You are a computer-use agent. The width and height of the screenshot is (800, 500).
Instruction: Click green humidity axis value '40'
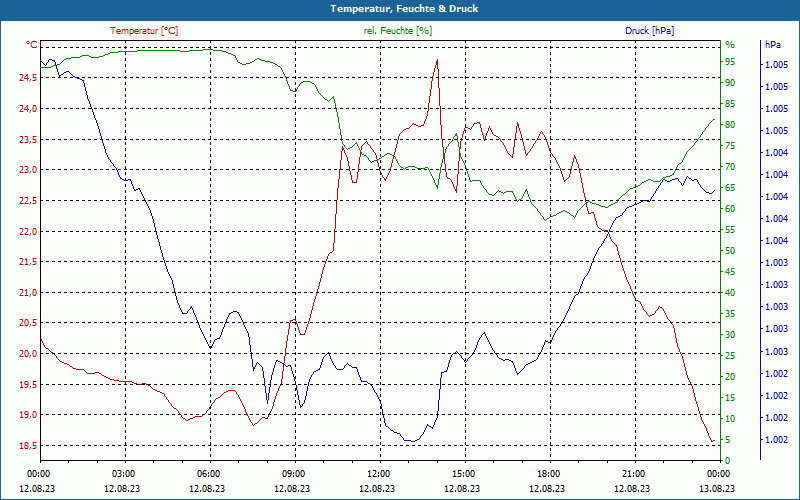pyautogui.click(x=730, y=293)
